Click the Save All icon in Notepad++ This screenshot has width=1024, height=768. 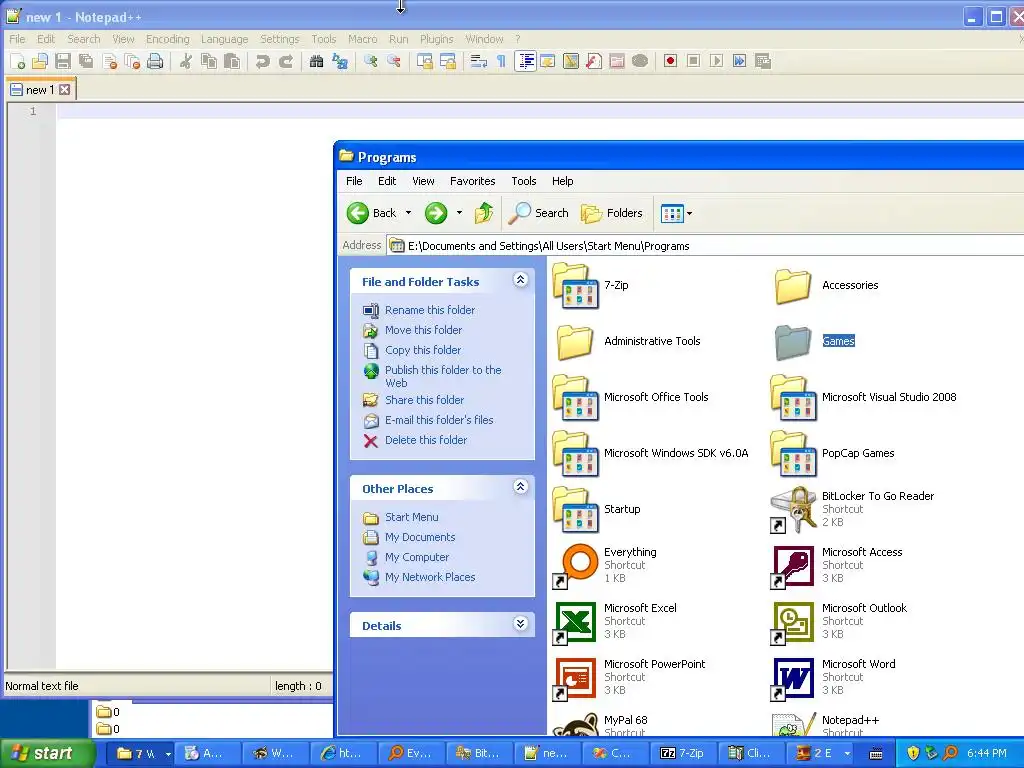[x=86, y=61]
